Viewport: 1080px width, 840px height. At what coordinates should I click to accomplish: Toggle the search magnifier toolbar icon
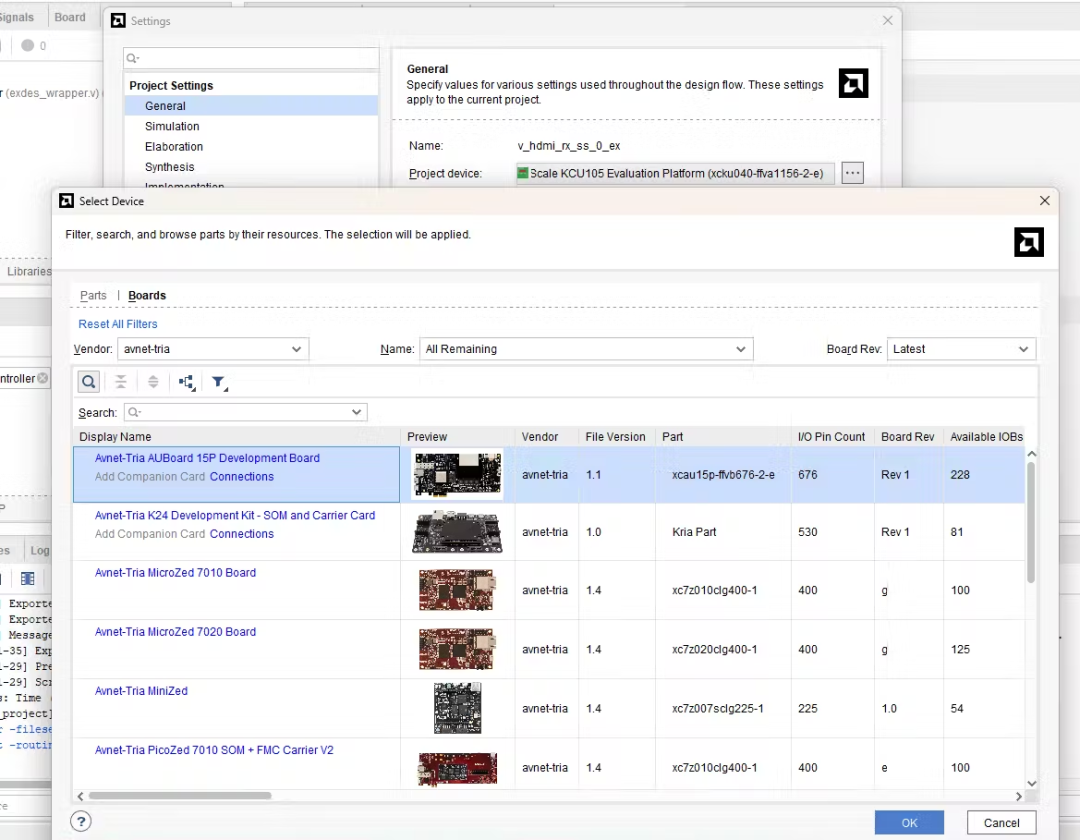click(89, 381)
